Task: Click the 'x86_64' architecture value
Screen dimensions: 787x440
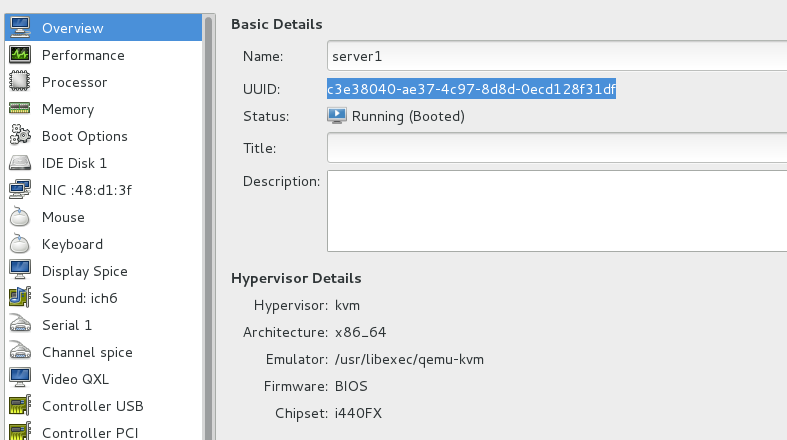Action: pos(360,332)
